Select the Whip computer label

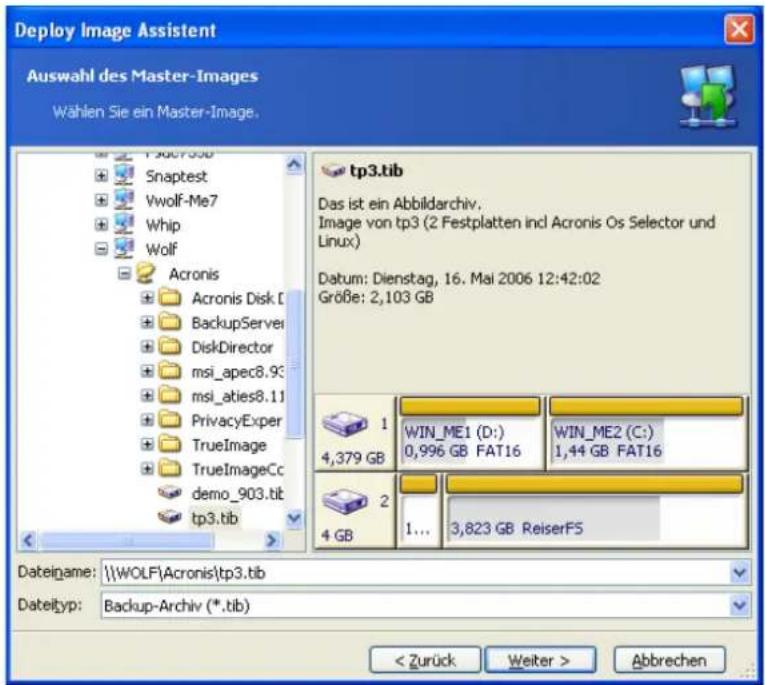tap(163, 225)
